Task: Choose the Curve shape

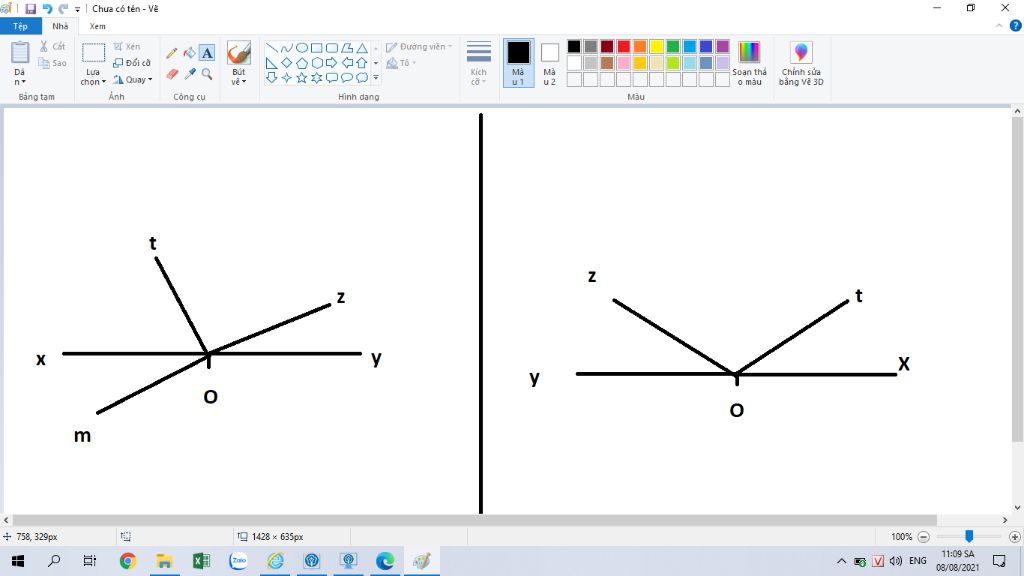Action: (x=287, y=48)
